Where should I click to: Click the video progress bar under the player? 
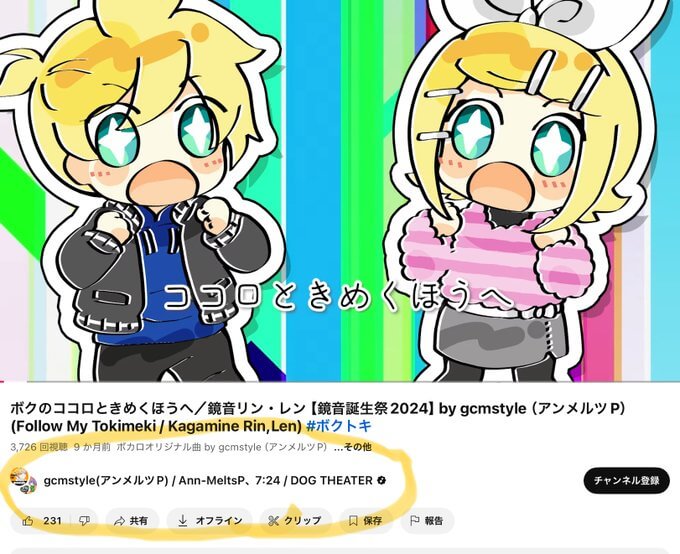coord(340,382)
